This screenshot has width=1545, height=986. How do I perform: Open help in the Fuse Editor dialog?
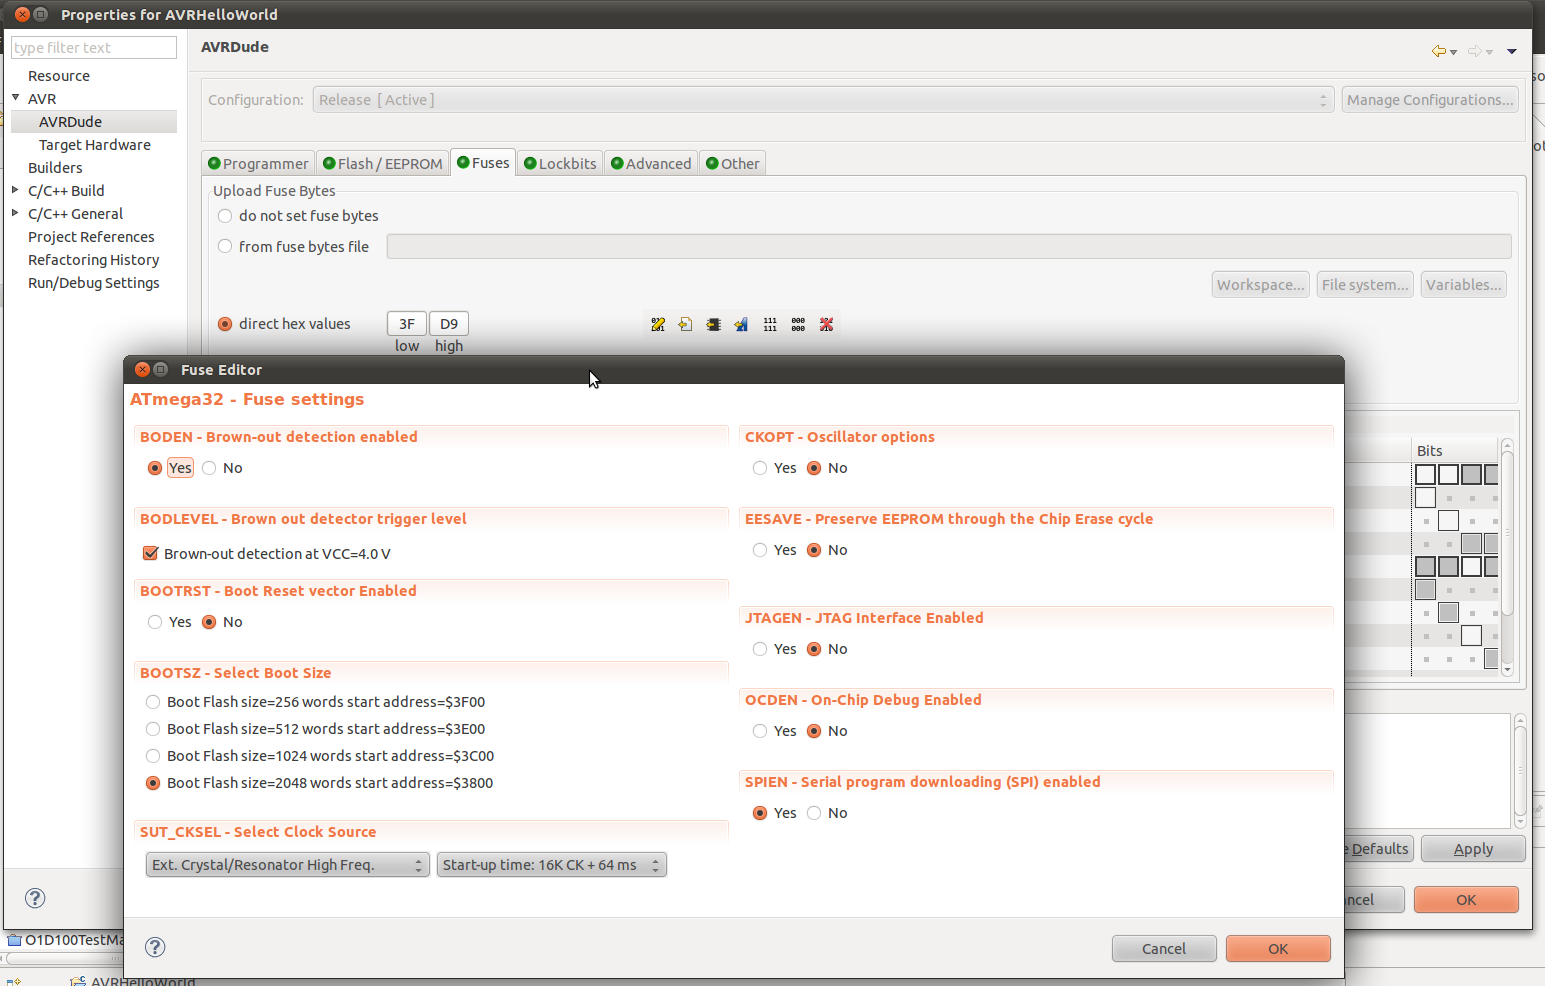click(155, 947)
